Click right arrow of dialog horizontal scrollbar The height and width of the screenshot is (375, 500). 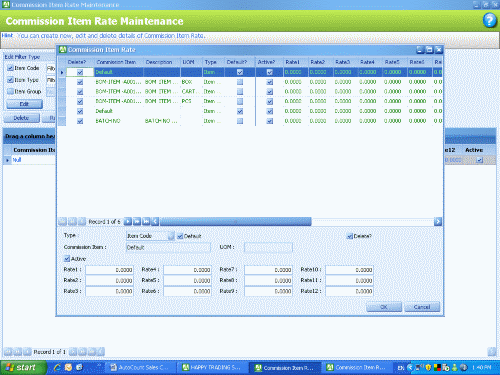(438, 221)
